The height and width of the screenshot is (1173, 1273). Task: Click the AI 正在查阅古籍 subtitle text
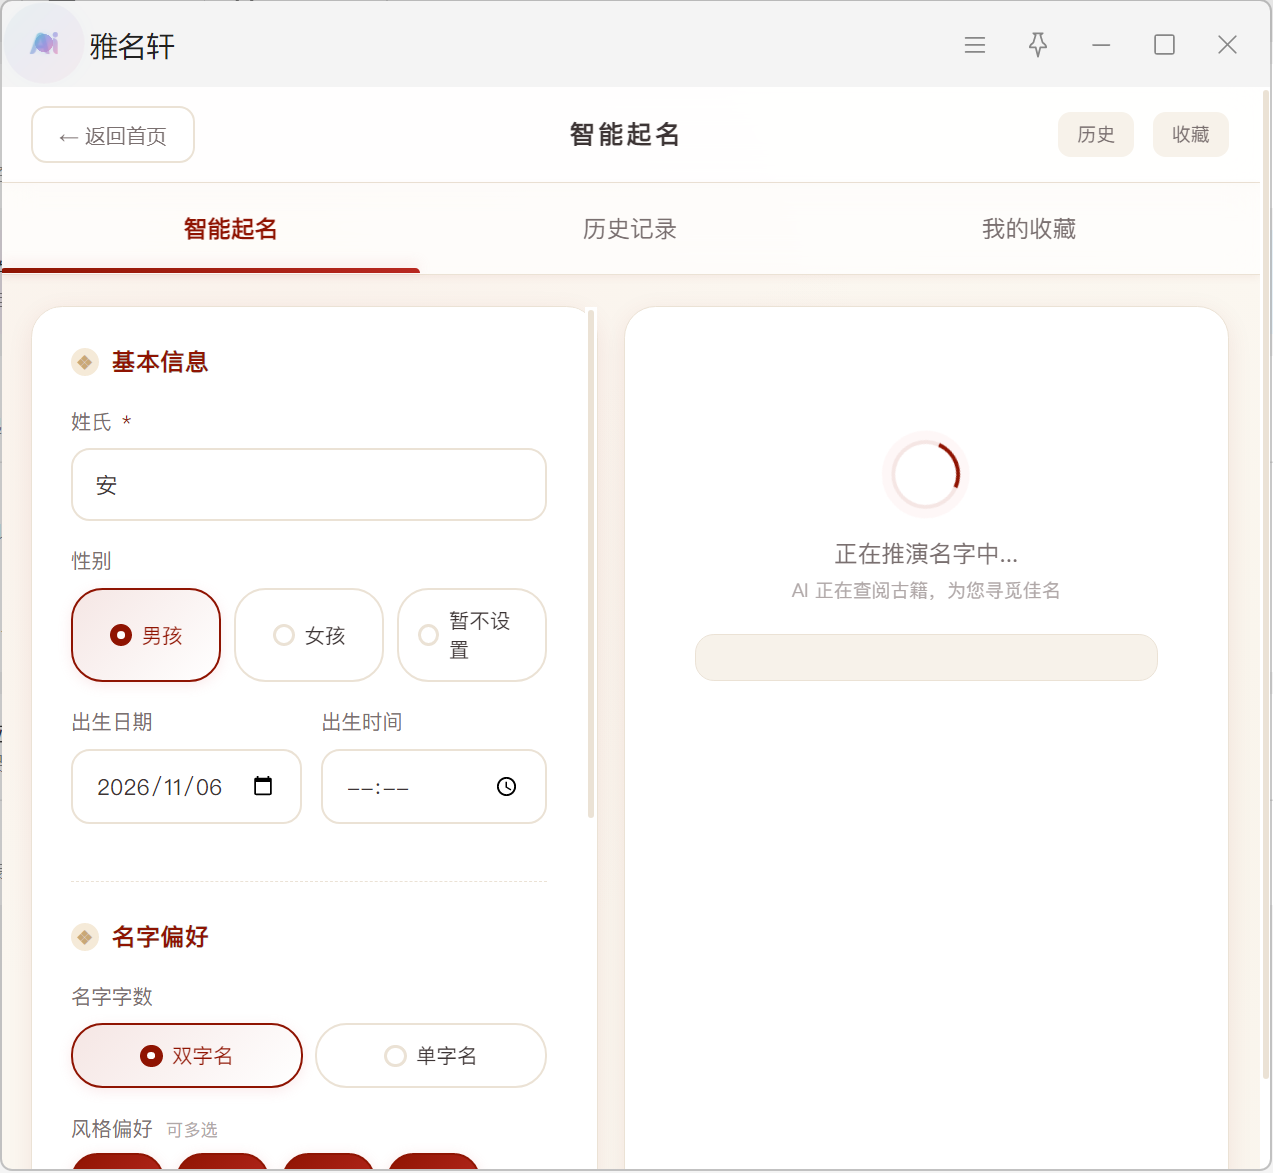[x=926, y=591]
